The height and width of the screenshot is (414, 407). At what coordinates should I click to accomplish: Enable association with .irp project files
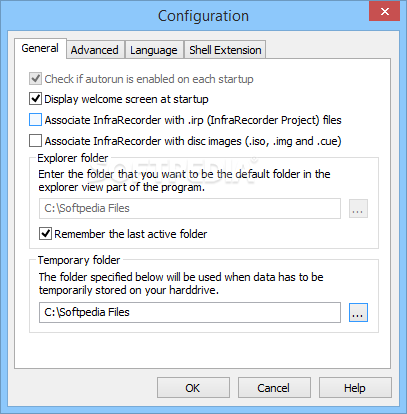[35, 120]
